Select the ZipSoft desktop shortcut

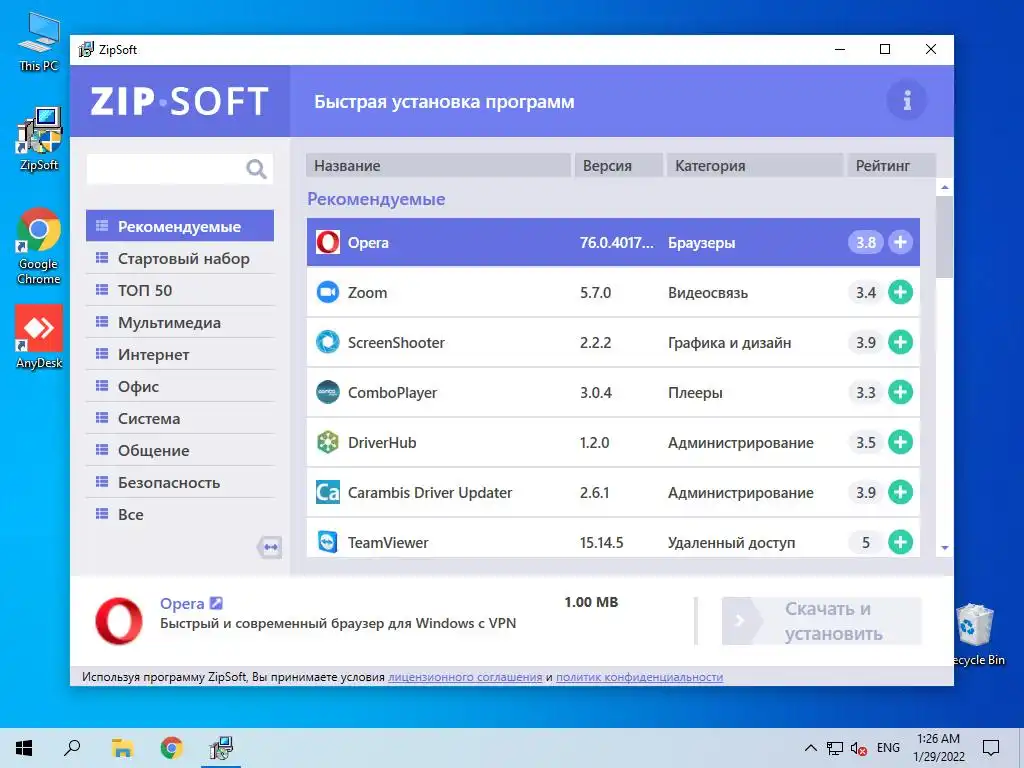tap(39, 139)
